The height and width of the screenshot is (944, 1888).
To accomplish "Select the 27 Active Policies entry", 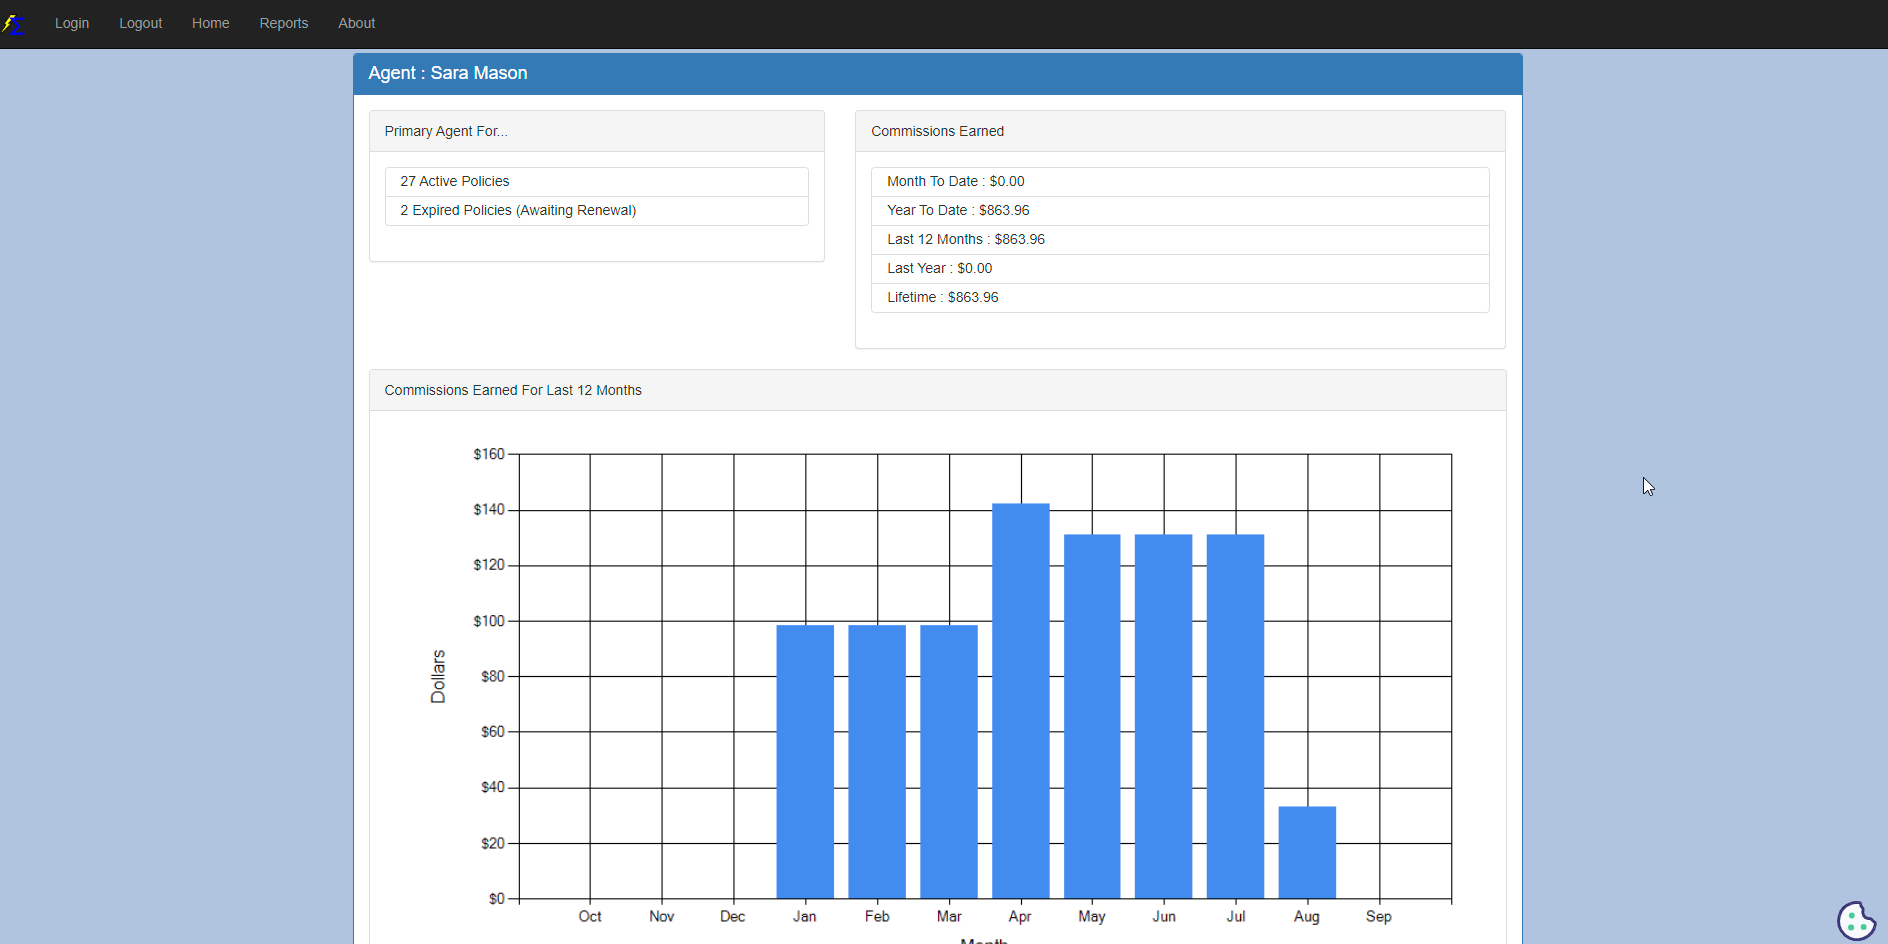I will pyautogui.click(x=596, y=181).
